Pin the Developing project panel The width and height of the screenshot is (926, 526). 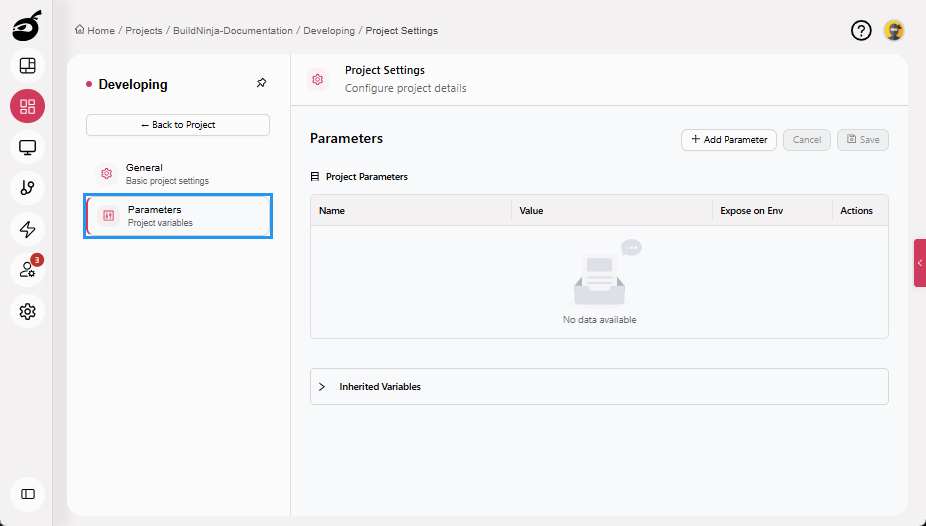262,83
